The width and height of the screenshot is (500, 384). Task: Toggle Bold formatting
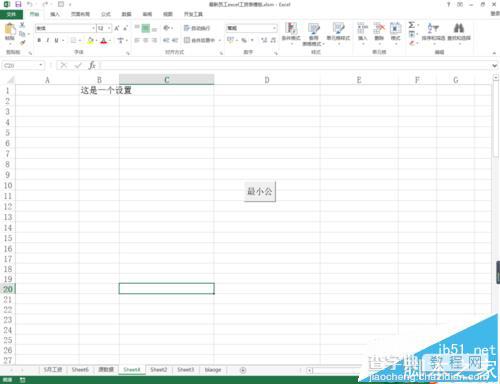pyautogui.click(x=39, y=40)
